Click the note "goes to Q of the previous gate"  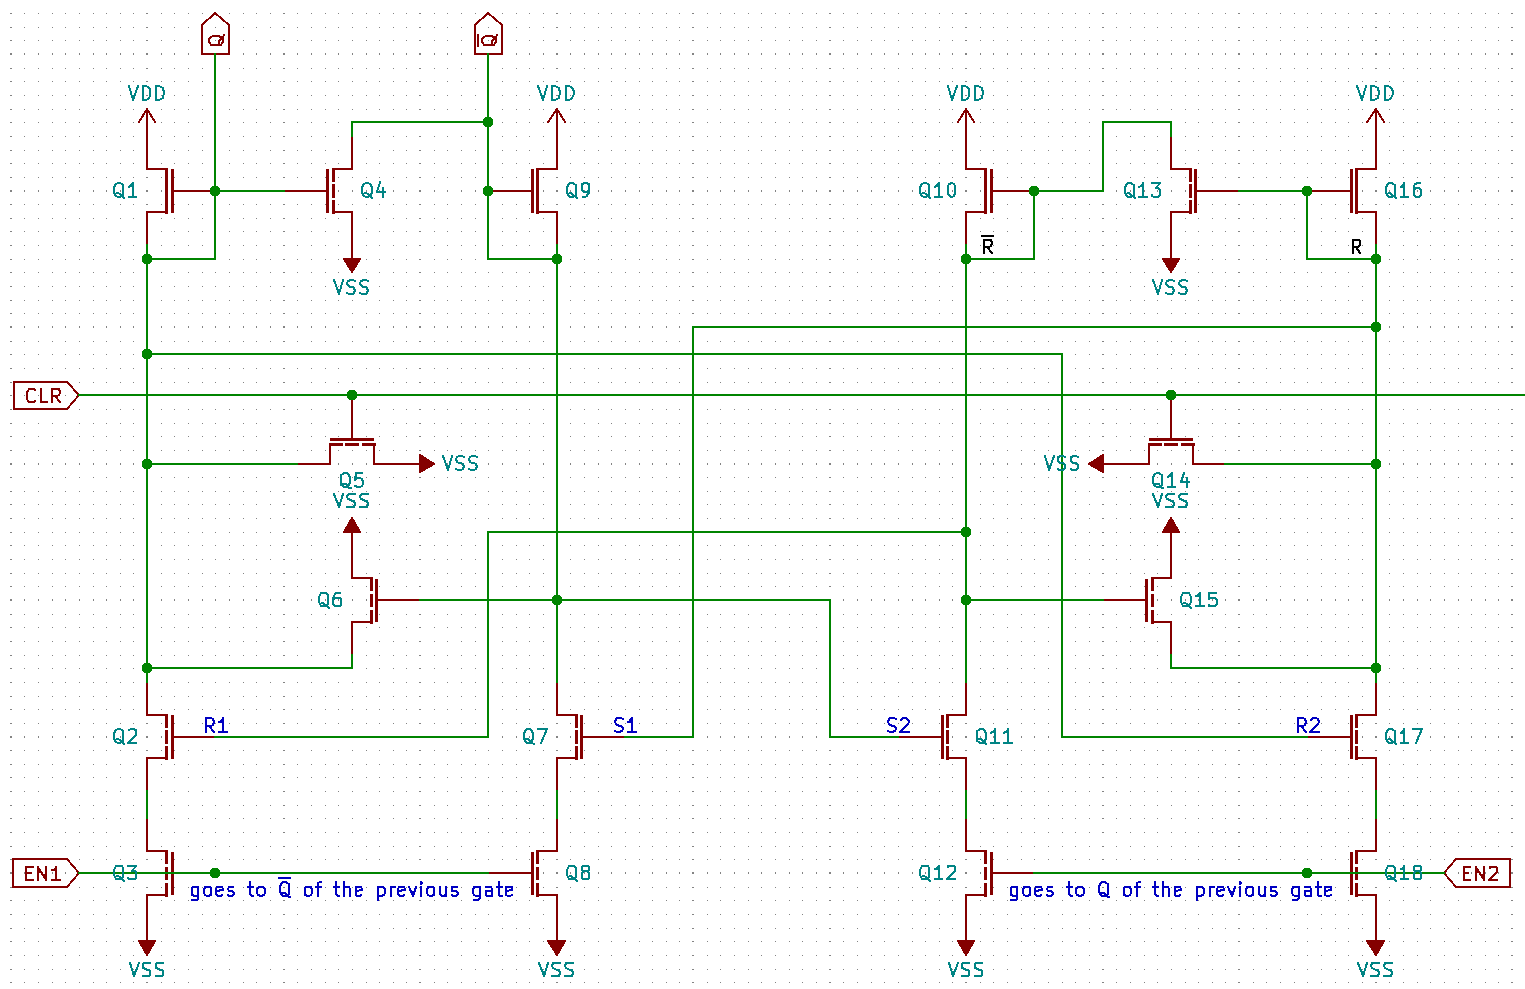1171,890
